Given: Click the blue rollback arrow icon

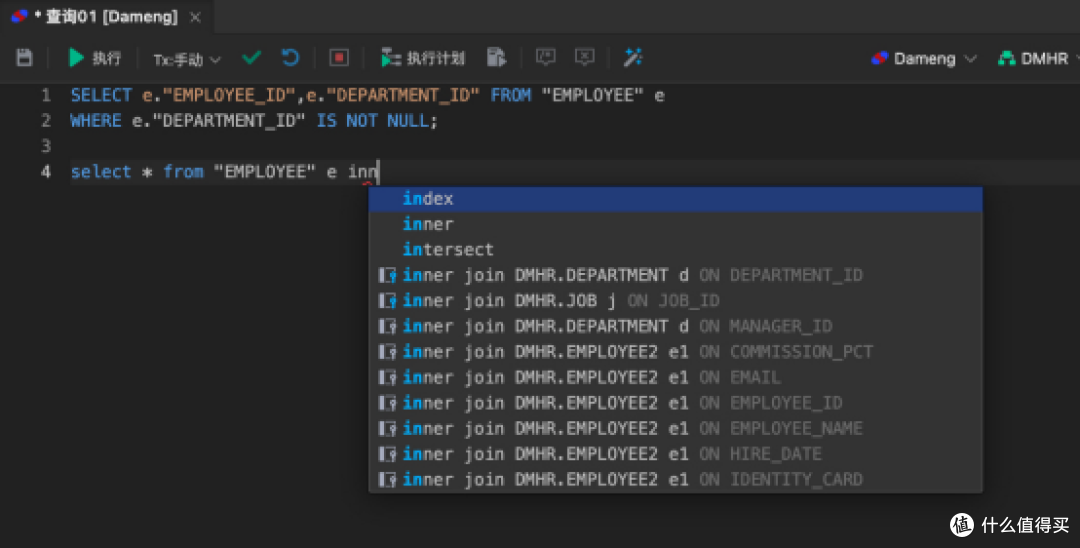Looking at the screenshot, I should click(290, 58).
